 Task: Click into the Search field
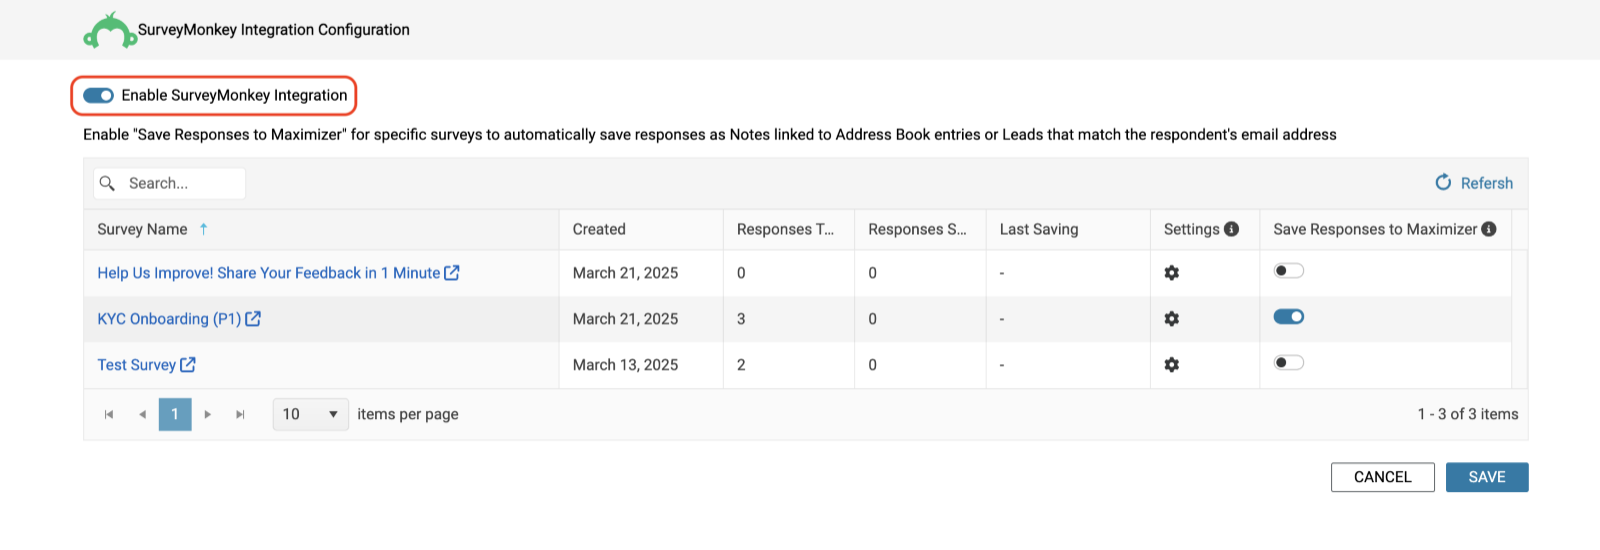pos(170,183)
